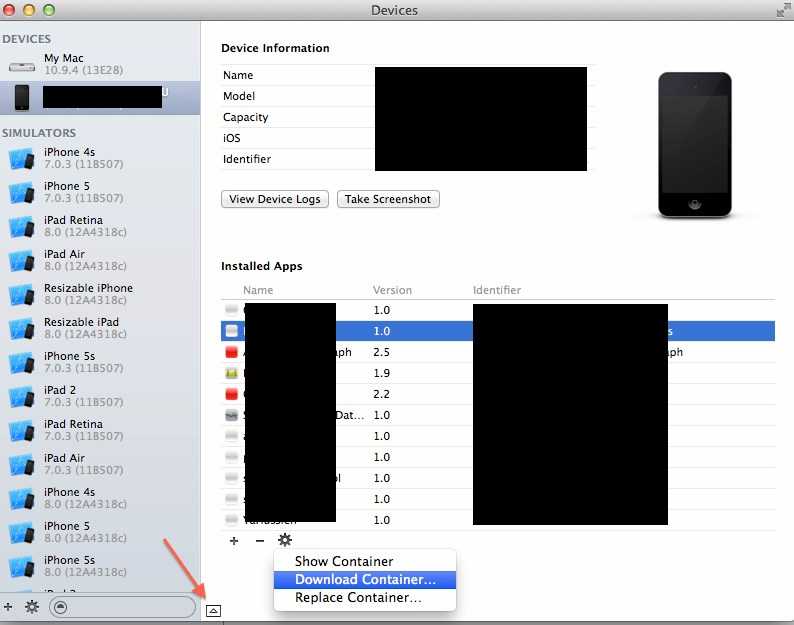Toggle the device console disclosure button

pos(213,611)
